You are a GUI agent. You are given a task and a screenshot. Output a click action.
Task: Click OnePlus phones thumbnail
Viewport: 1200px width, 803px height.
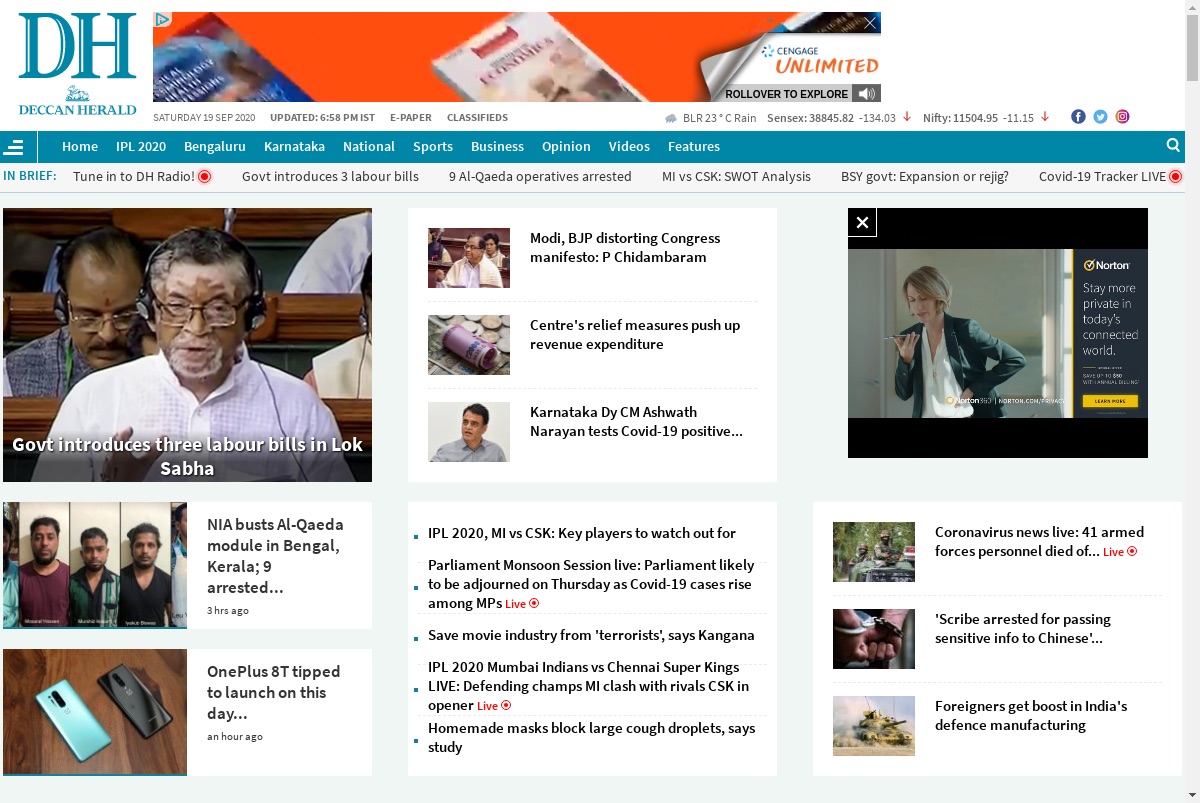click(x=95, y=712)
